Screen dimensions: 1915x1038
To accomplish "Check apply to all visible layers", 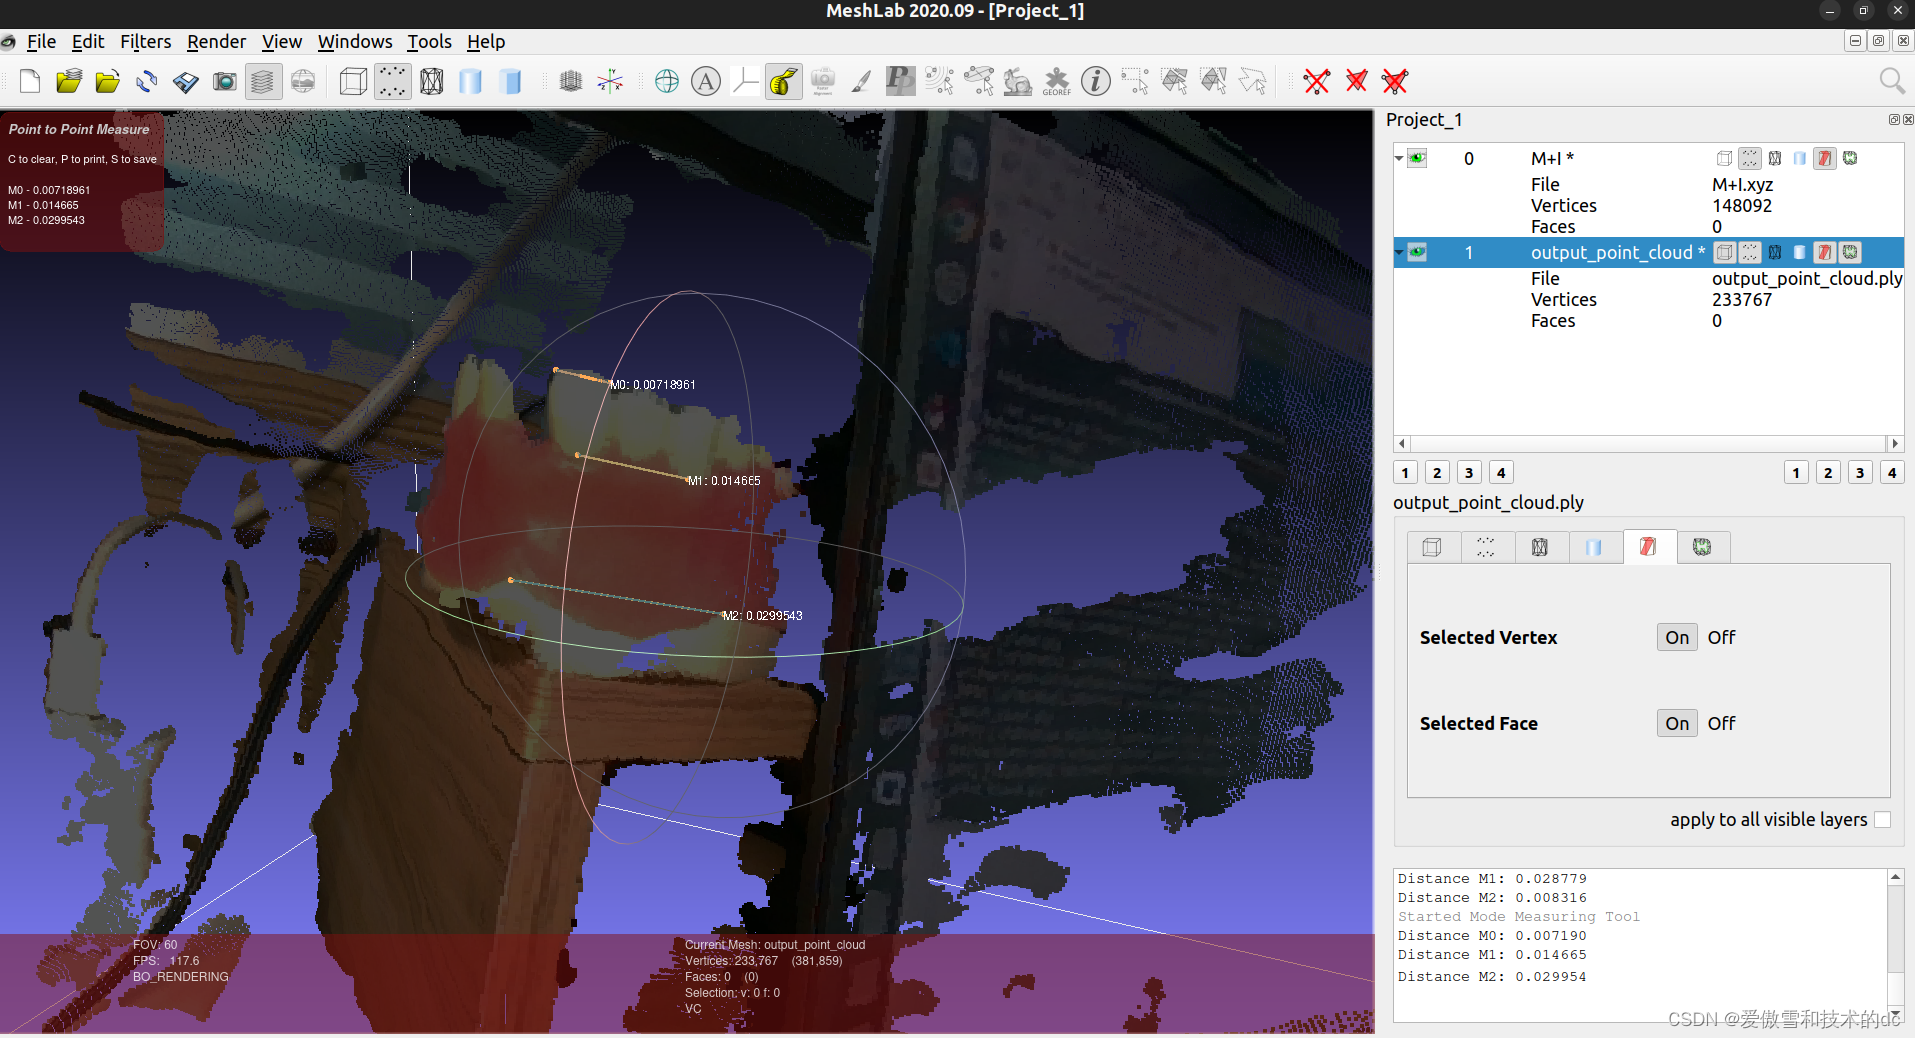I will [1882, 819].
